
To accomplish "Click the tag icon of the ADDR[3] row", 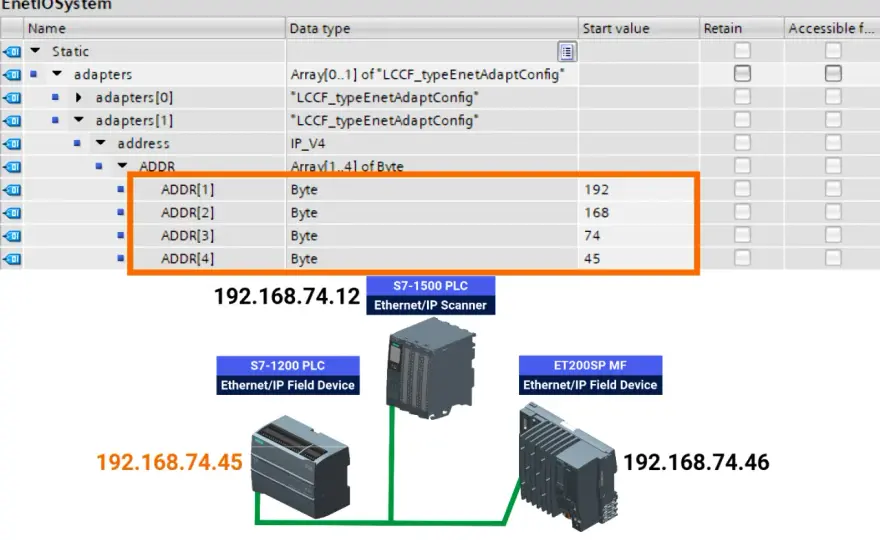I will tap(12, 236).
